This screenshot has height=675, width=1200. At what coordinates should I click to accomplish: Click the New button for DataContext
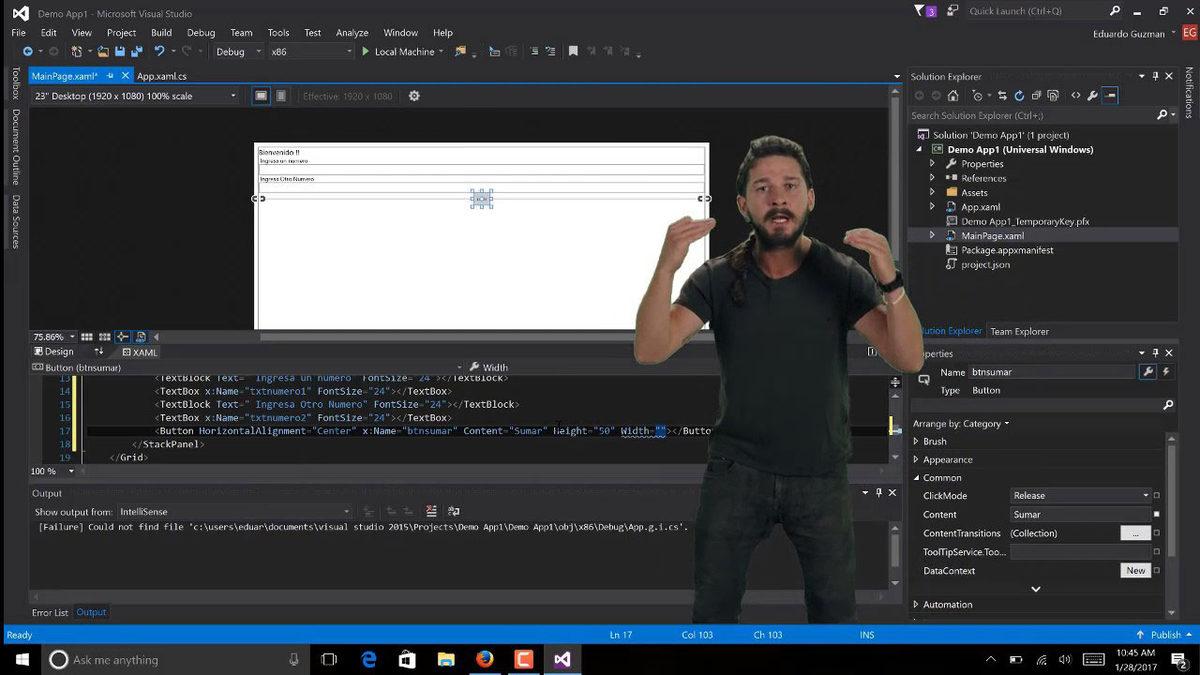(x=1135, y=571)
